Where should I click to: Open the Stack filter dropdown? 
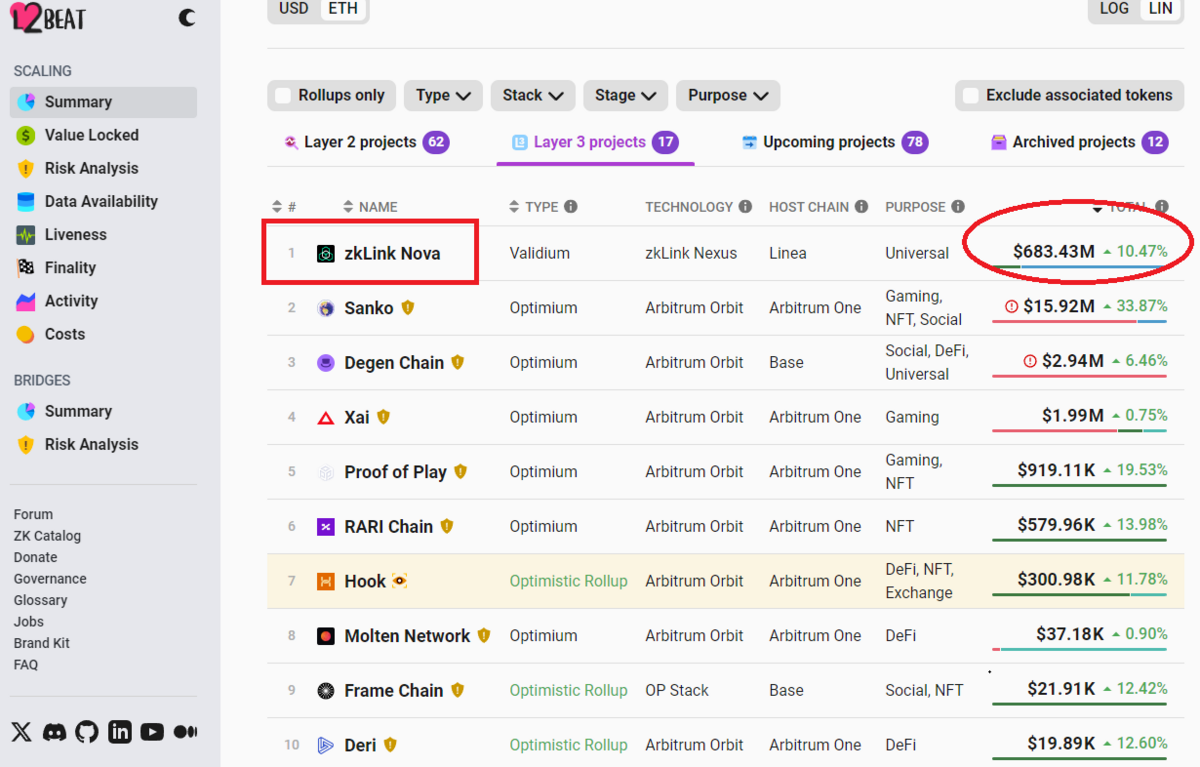click(533, 95)
